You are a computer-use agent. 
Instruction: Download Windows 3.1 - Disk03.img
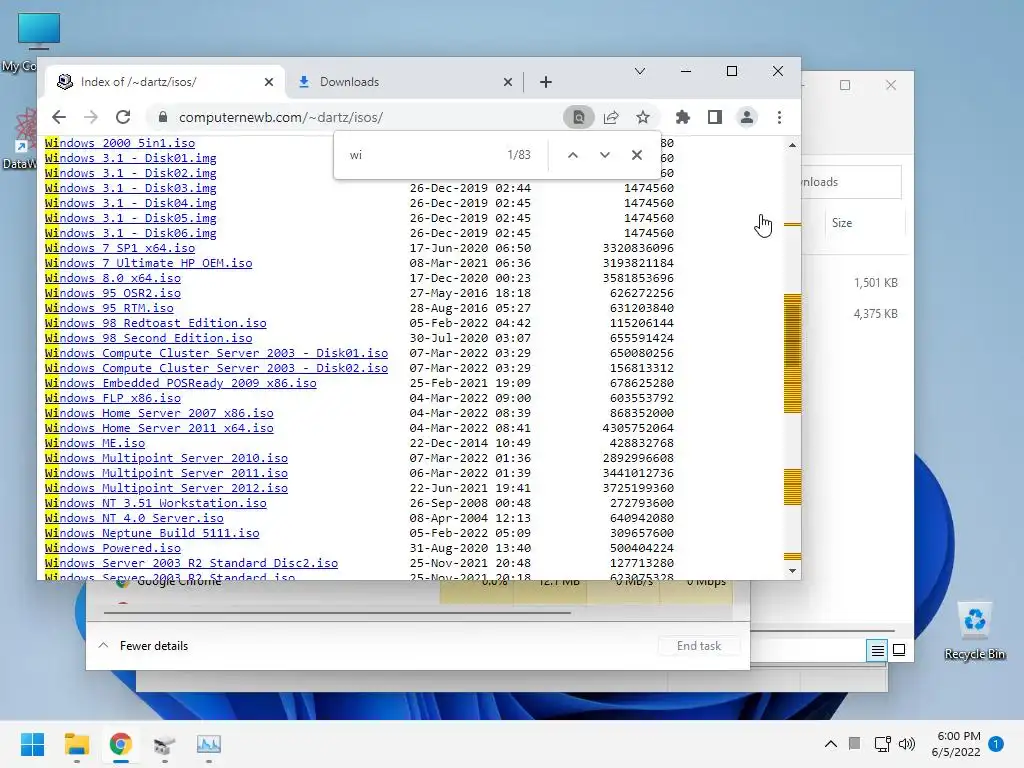131,188
